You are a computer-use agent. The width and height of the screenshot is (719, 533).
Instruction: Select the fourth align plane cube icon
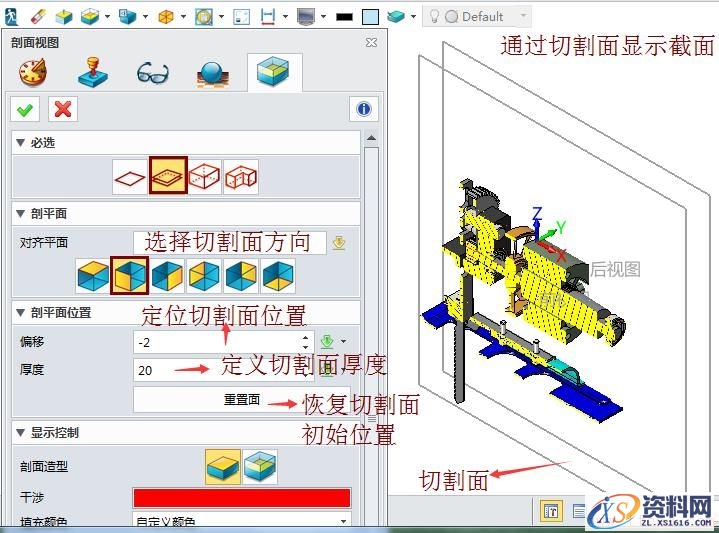click(205, 276)
